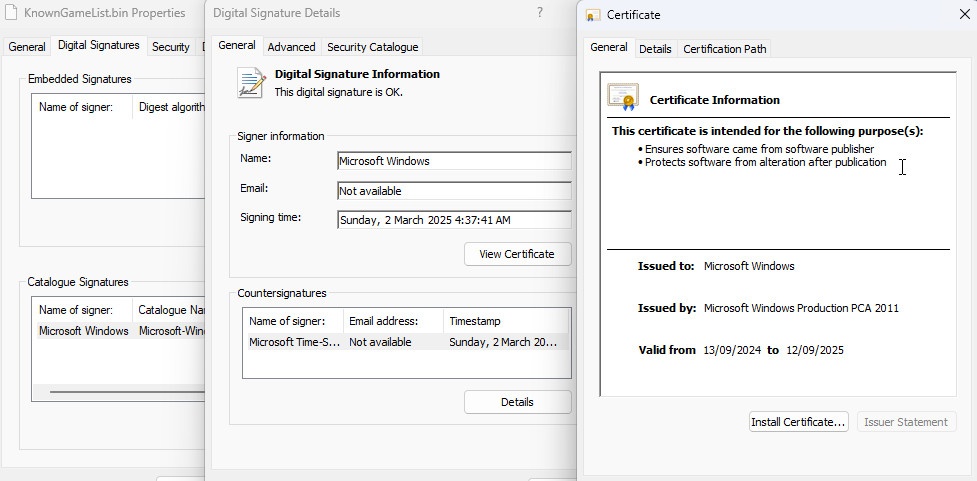Viewport: 977px width, 481px height.
Task: Click the expiry date 12/09/2025
Action: 815,350
